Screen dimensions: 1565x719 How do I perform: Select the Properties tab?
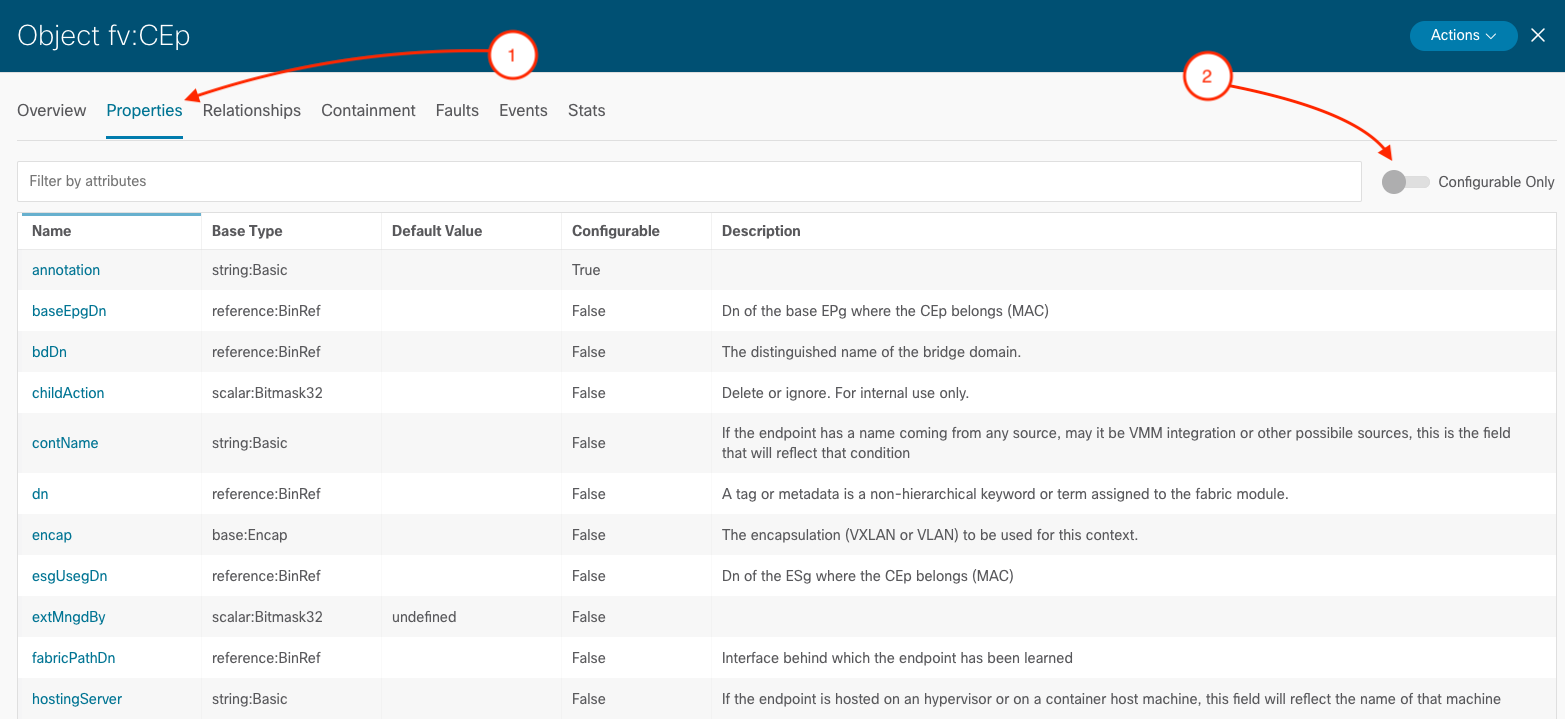(144, 111)
